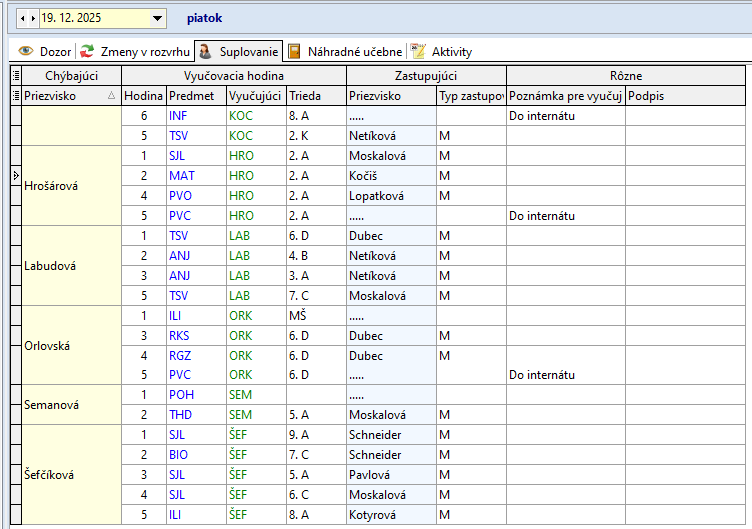Click the Predmet column header
The height and width of the screenshot is (529, 752).
tap(190, 96)
